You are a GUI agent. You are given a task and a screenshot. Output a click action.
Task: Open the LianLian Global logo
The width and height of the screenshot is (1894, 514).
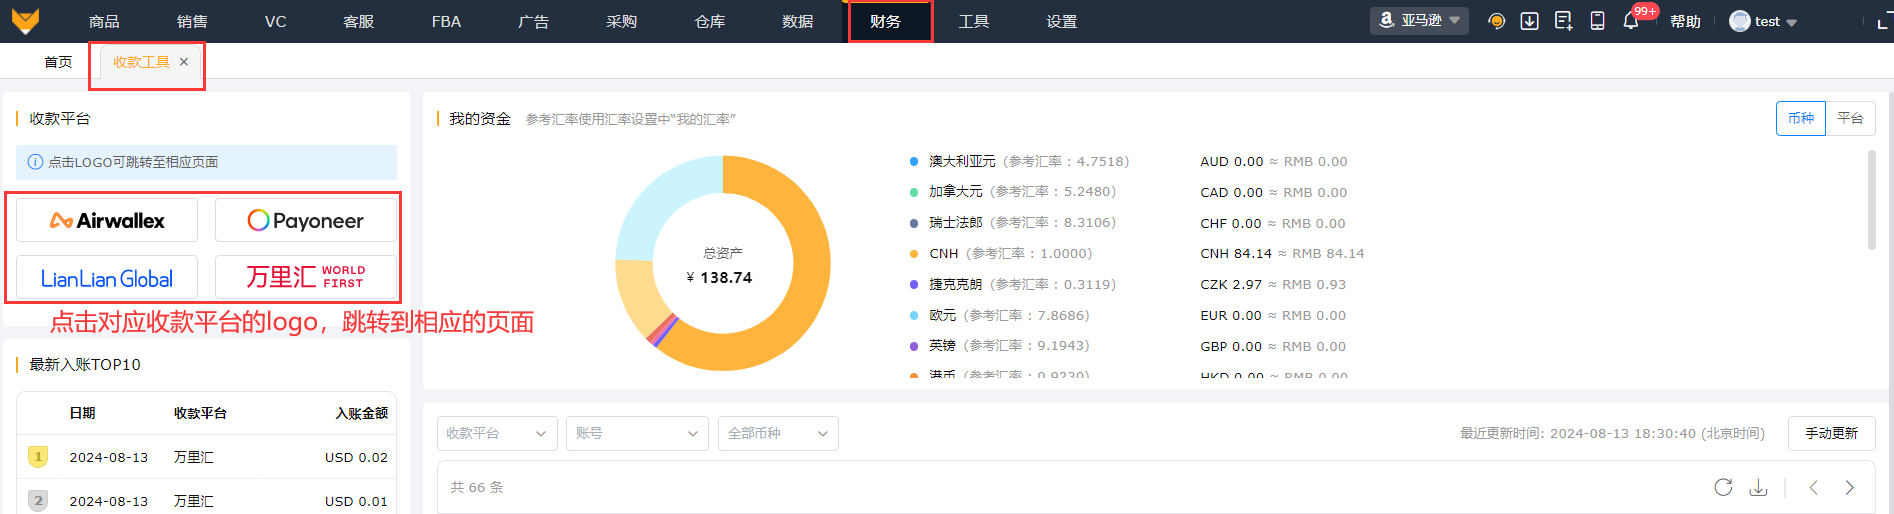click(107, 278)
